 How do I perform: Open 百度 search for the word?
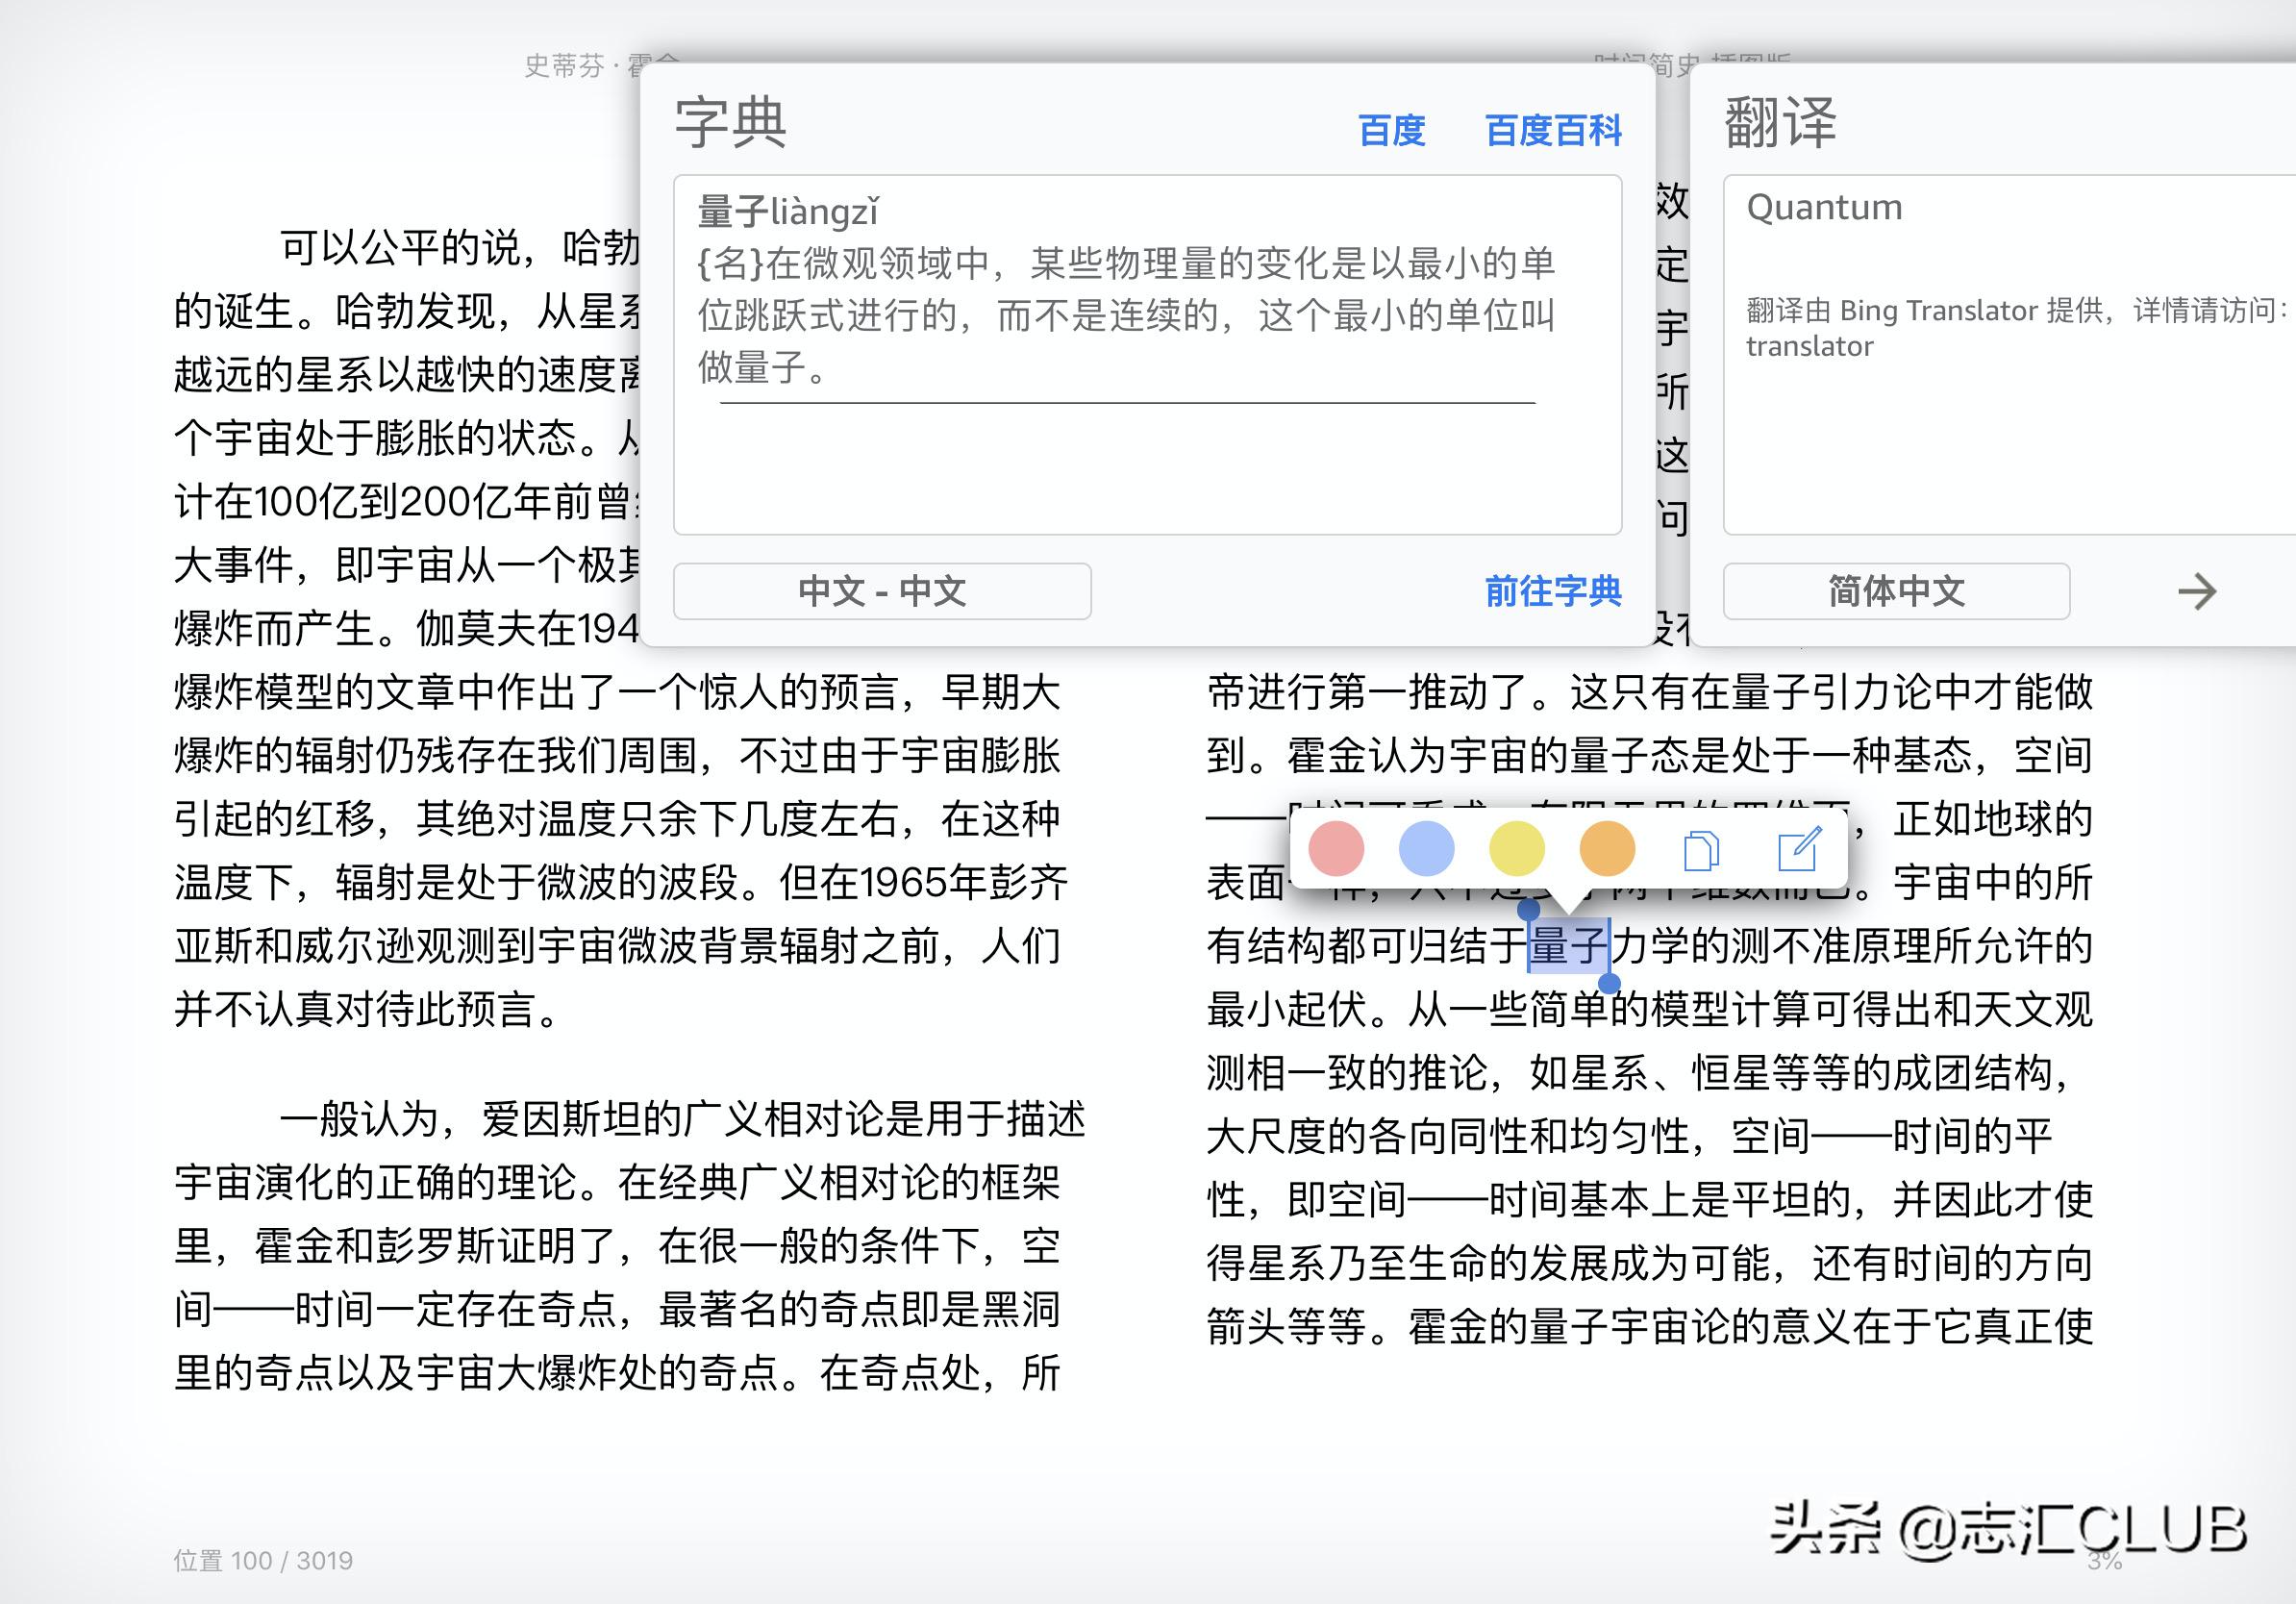pos(1391,131)
